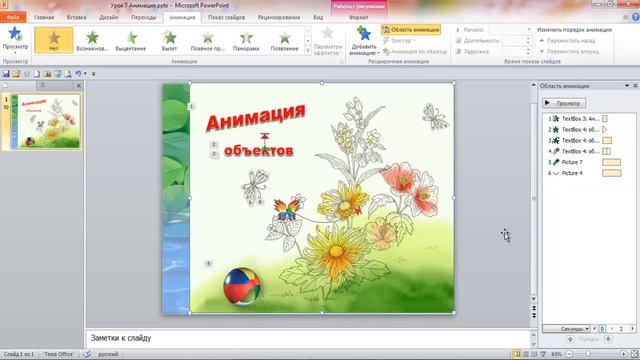
Task: Switch to Normal view in status bar
Action: 517,354
